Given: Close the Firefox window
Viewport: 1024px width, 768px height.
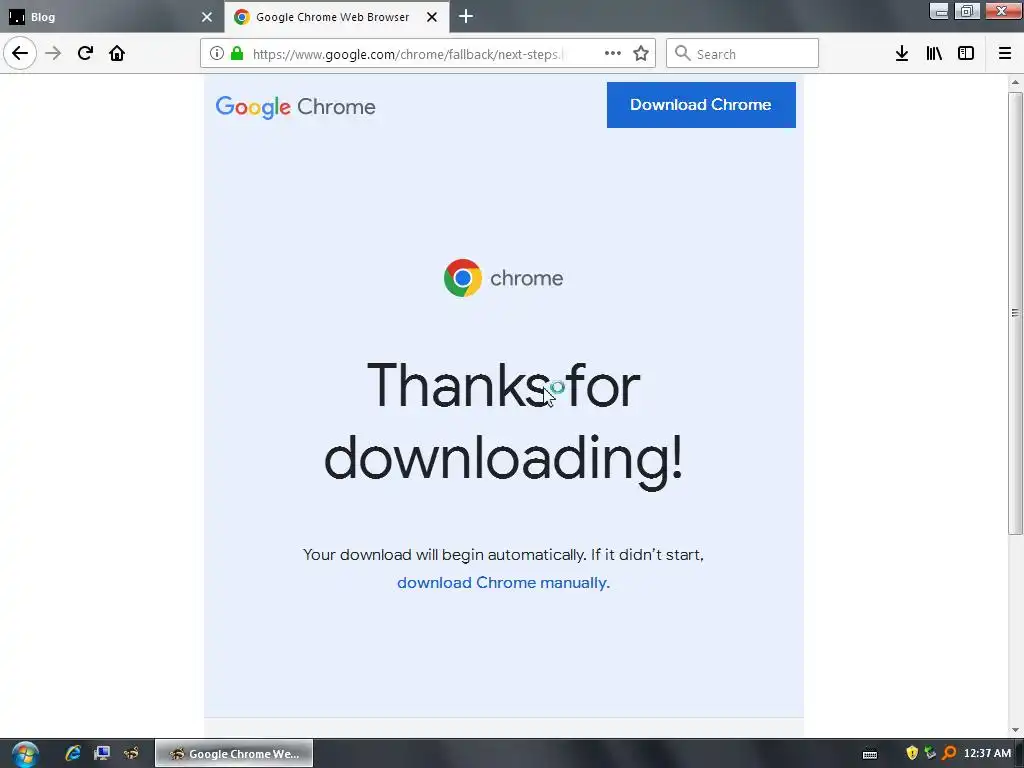Looking at the screenshot, I should 1002,11.
